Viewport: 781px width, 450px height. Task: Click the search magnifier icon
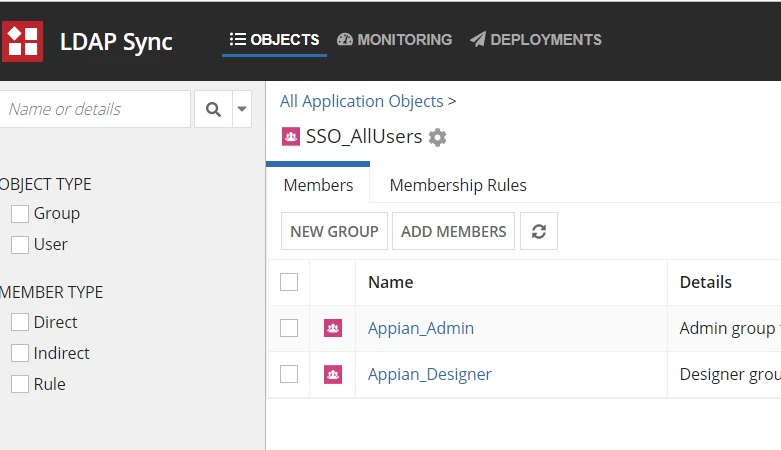(213, 109)
